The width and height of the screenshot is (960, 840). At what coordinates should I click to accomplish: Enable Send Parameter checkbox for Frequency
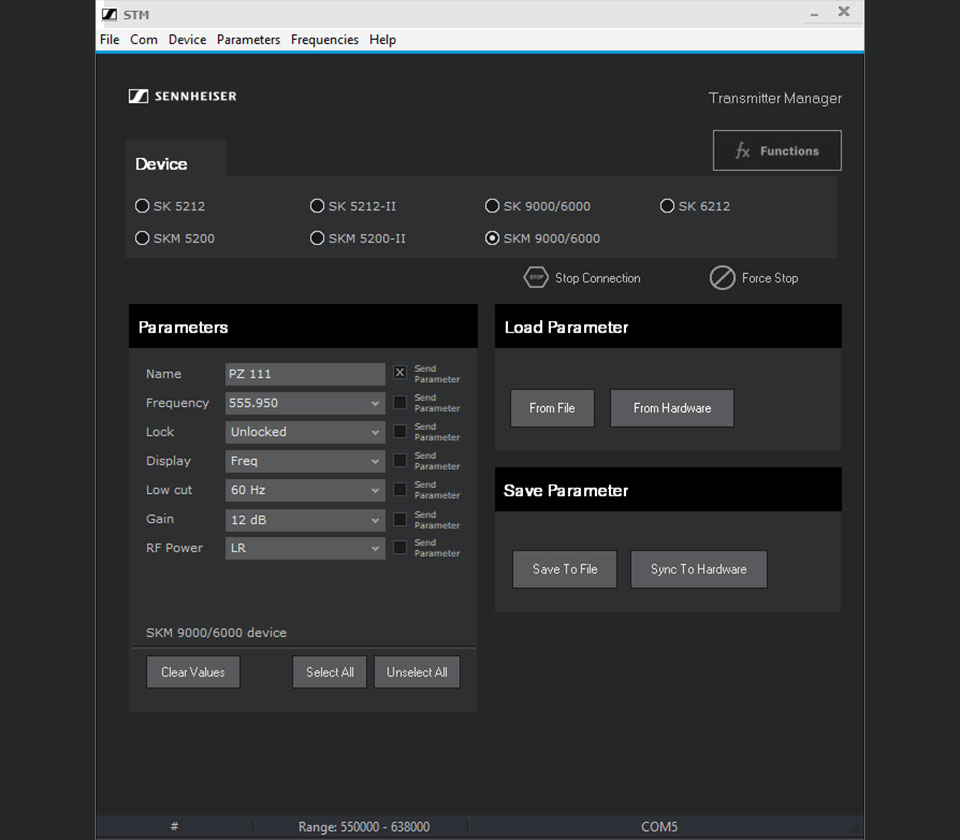click(400, 402)
